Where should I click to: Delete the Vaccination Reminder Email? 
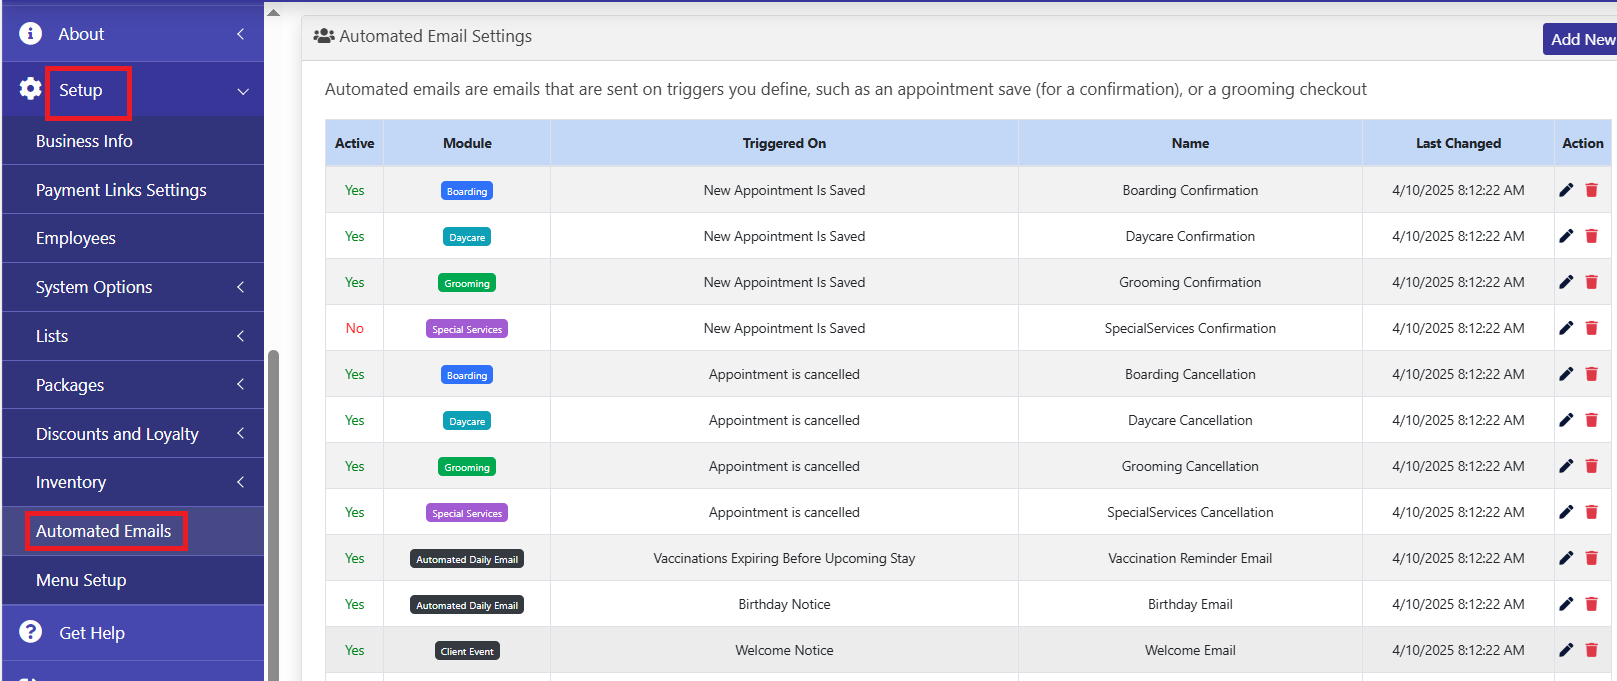coord(1592,558)
